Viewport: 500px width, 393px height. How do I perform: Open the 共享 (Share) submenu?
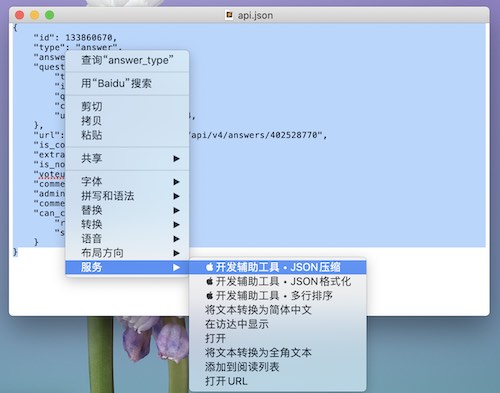point(127,158)
